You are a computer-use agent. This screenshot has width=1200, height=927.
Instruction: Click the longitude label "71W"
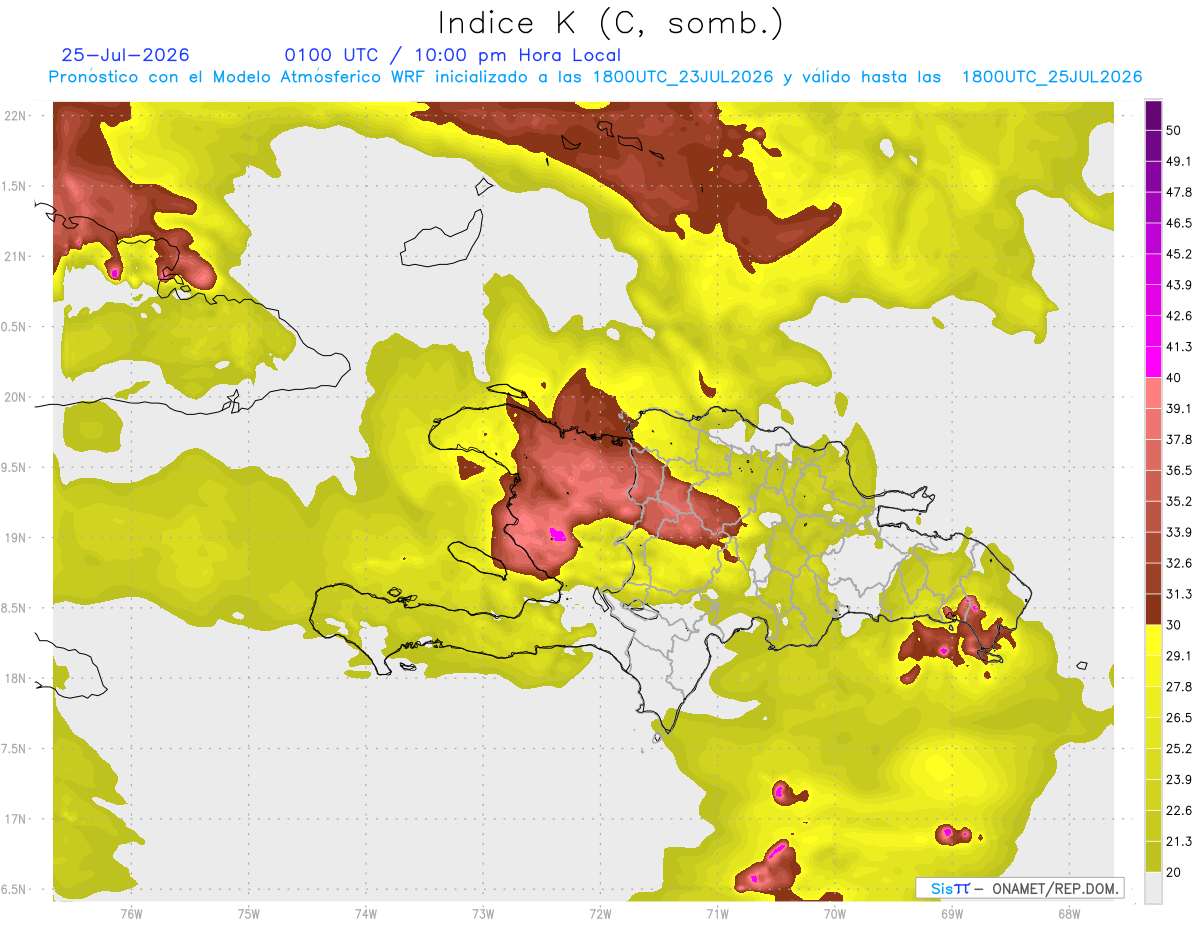point(717,914)
